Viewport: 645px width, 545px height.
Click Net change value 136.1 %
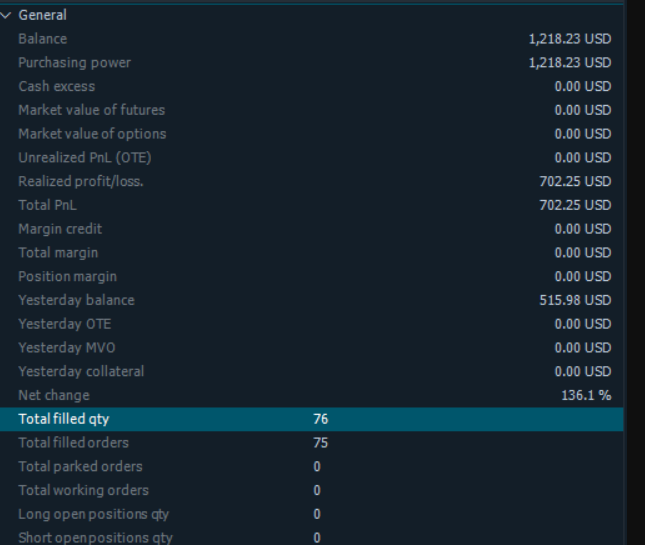click(587, 395)
